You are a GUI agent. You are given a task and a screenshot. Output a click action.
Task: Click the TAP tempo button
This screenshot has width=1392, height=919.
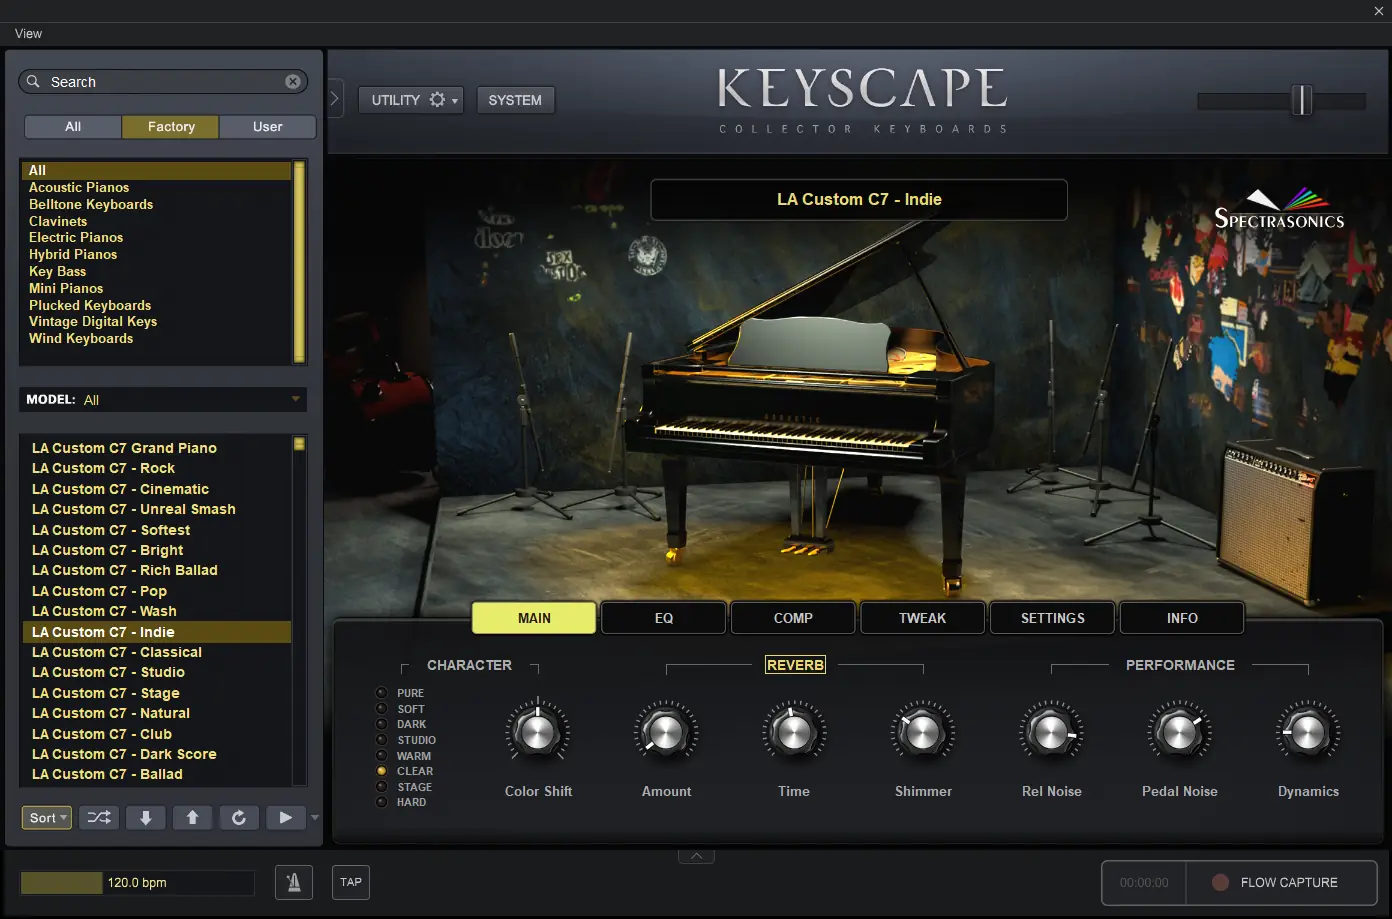pos(351,882)
